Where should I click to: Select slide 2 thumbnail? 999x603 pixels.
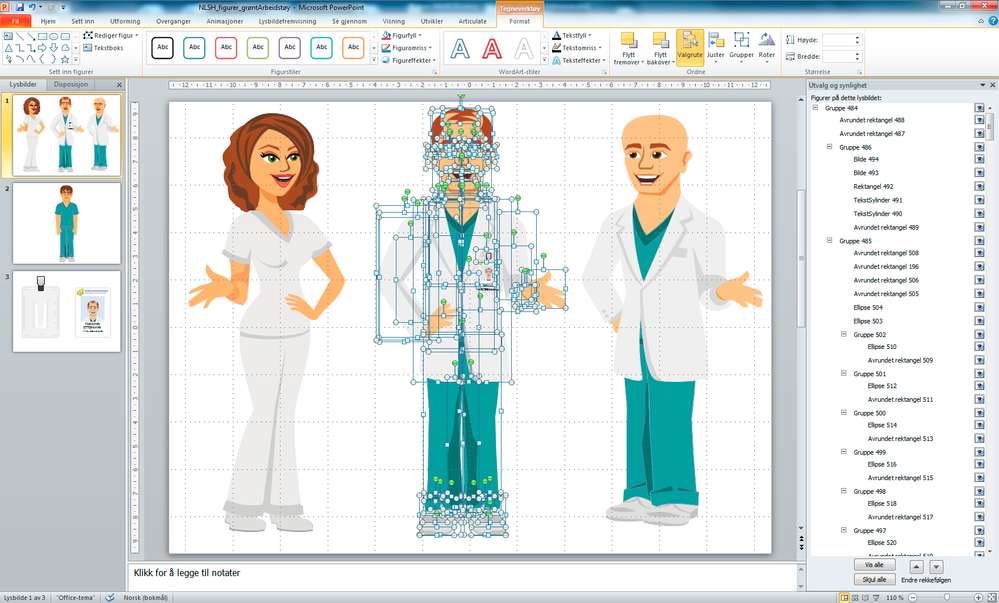pos(66,222)
